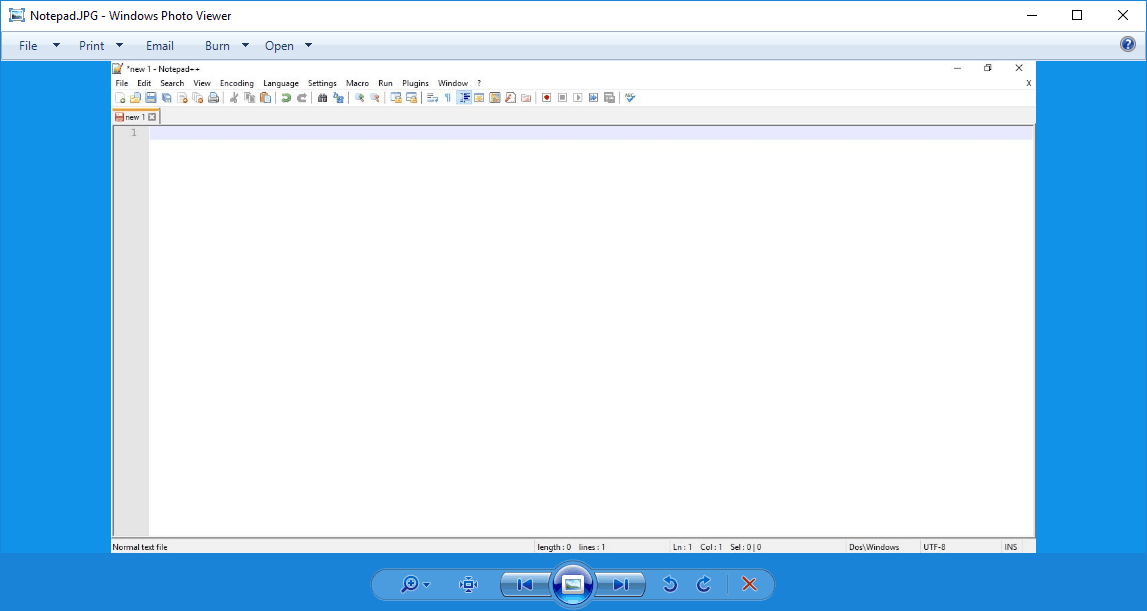
Task: Click the Undo arrow icon in Notepad++
Action: pyautogui.click(x=287, y=97)
